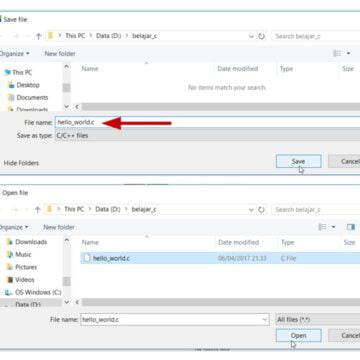
Task: Sort by Type column in Save dialog
Action: (x=286, y=69)
